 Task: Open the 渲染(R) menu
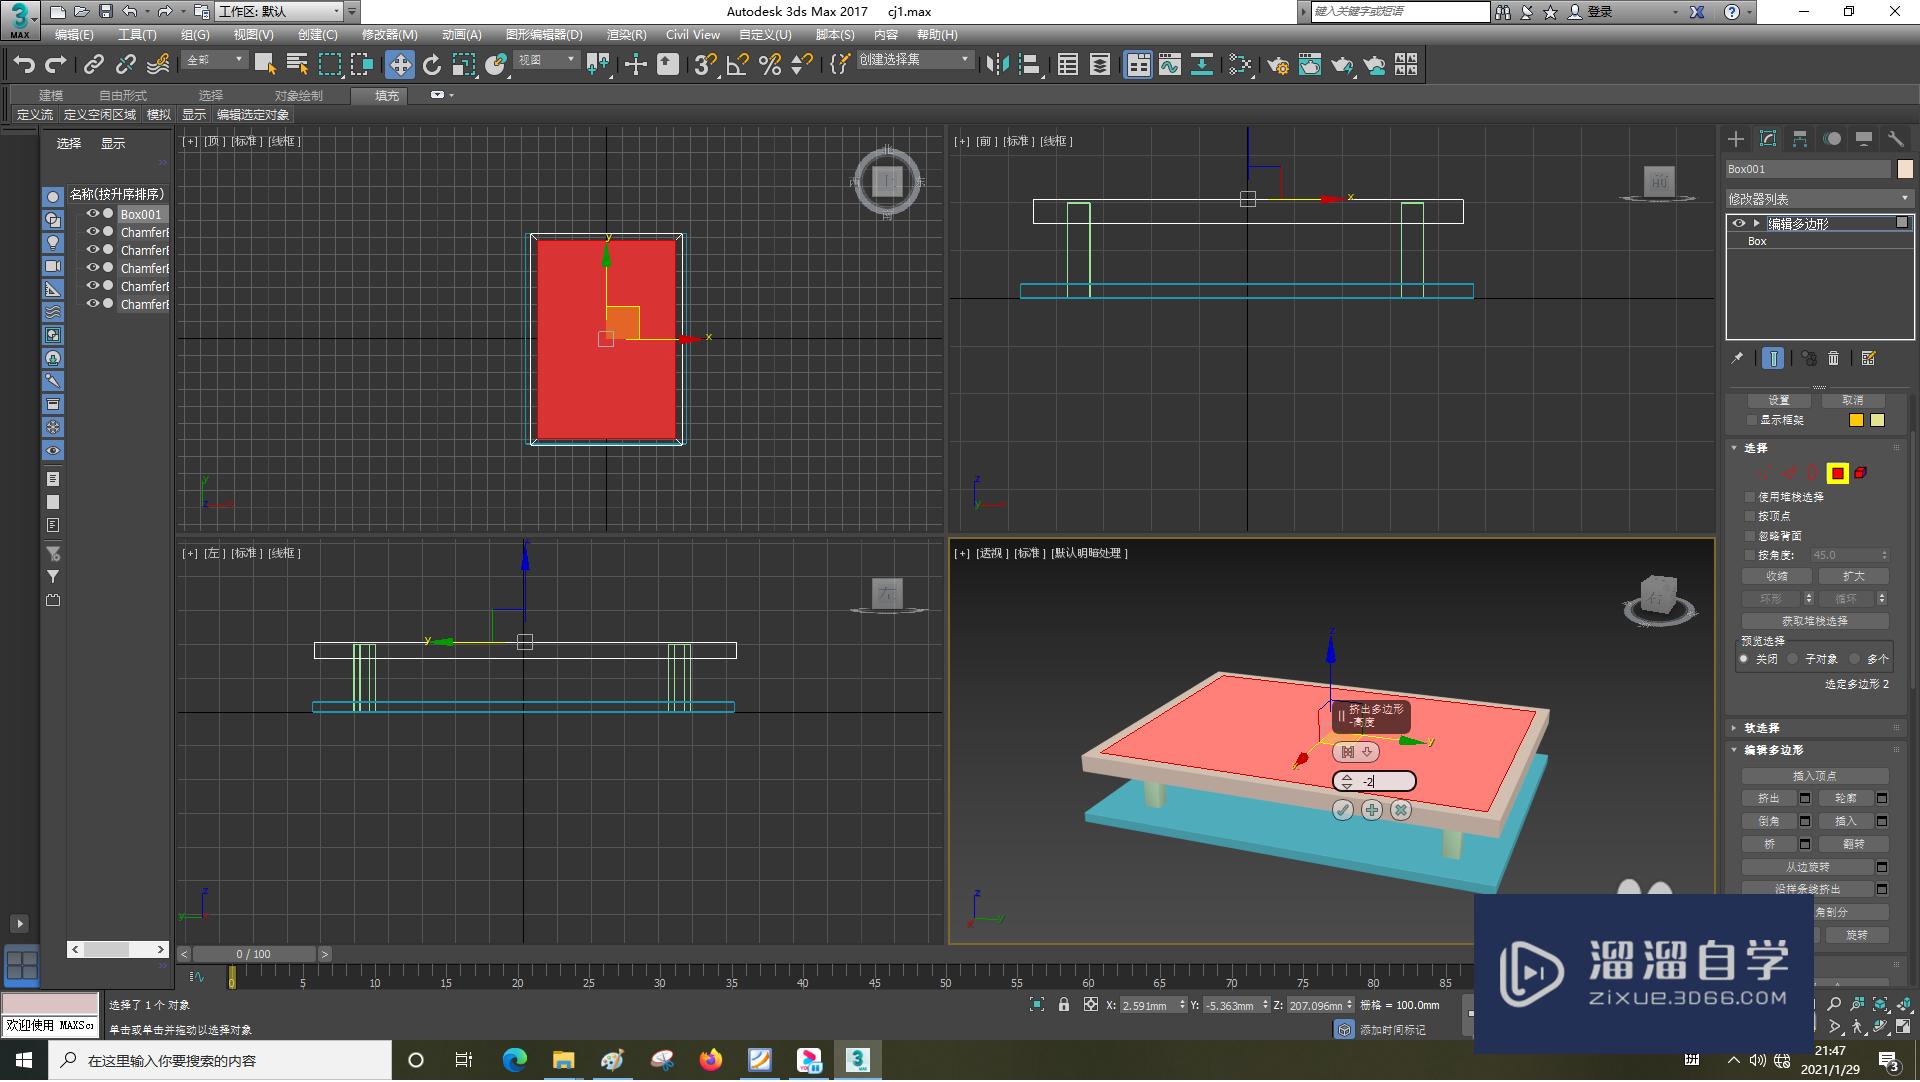tap(626, 35)
